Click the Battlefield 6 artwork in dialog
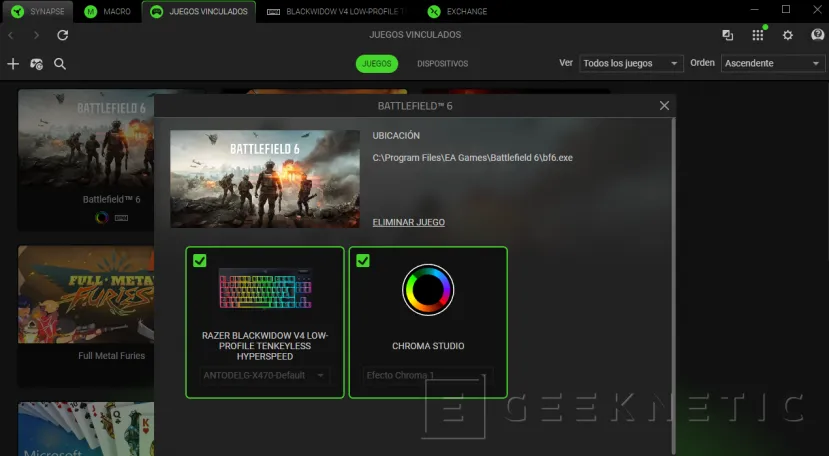Viewport: 829px width, 456px height. coord(264,179)
